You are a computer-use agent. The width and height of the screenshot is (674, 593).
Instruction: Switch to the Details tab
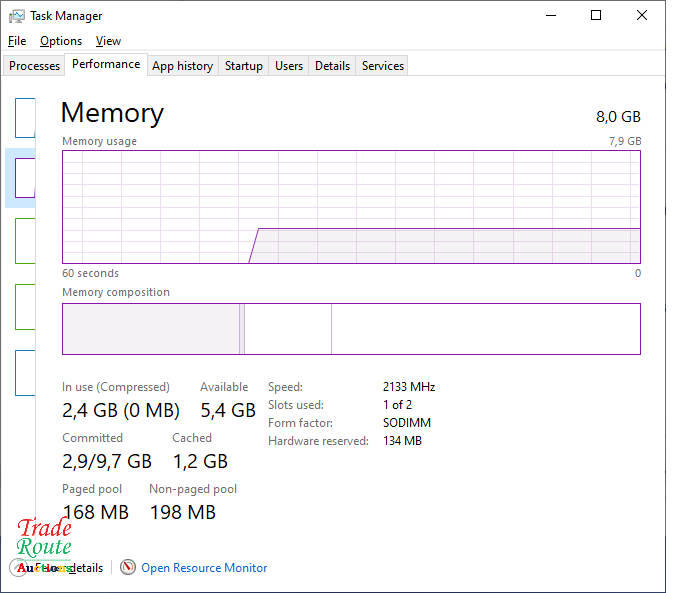tap(332, 66)
